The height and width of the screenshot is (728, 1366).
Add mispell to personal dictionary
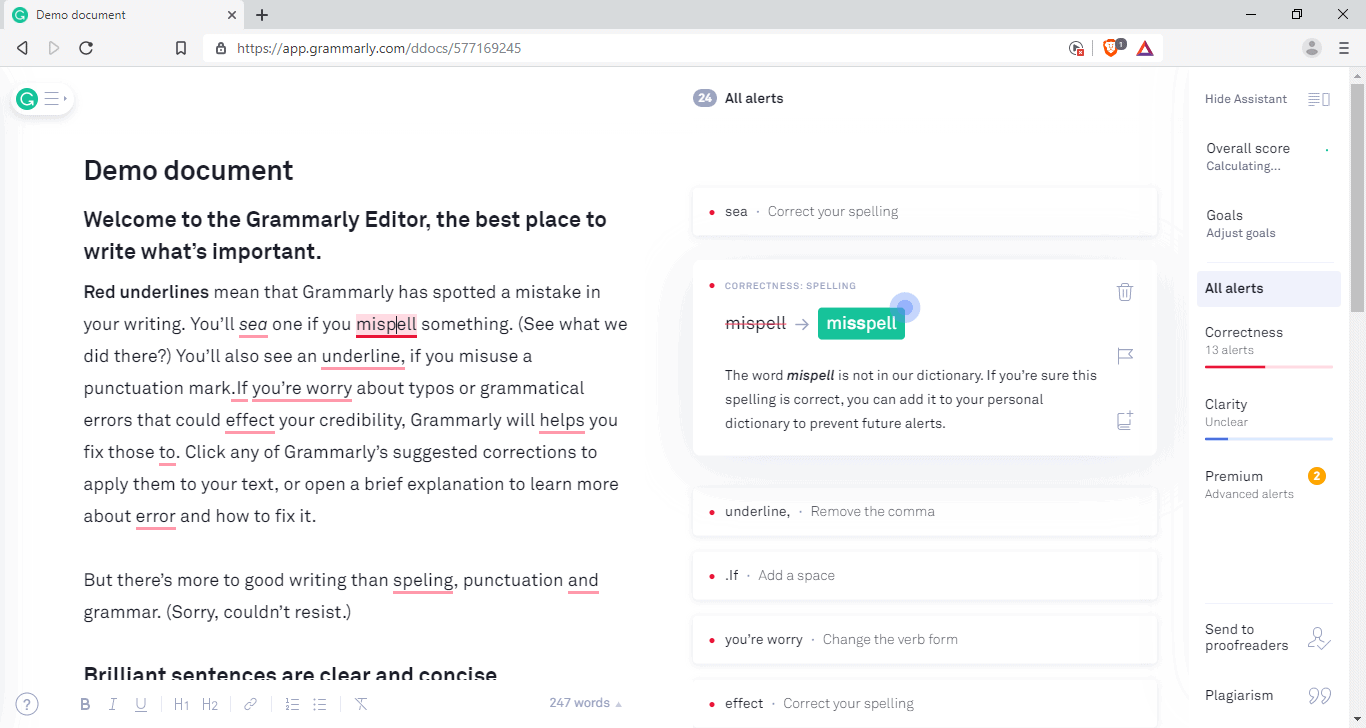click(1124, 420)
